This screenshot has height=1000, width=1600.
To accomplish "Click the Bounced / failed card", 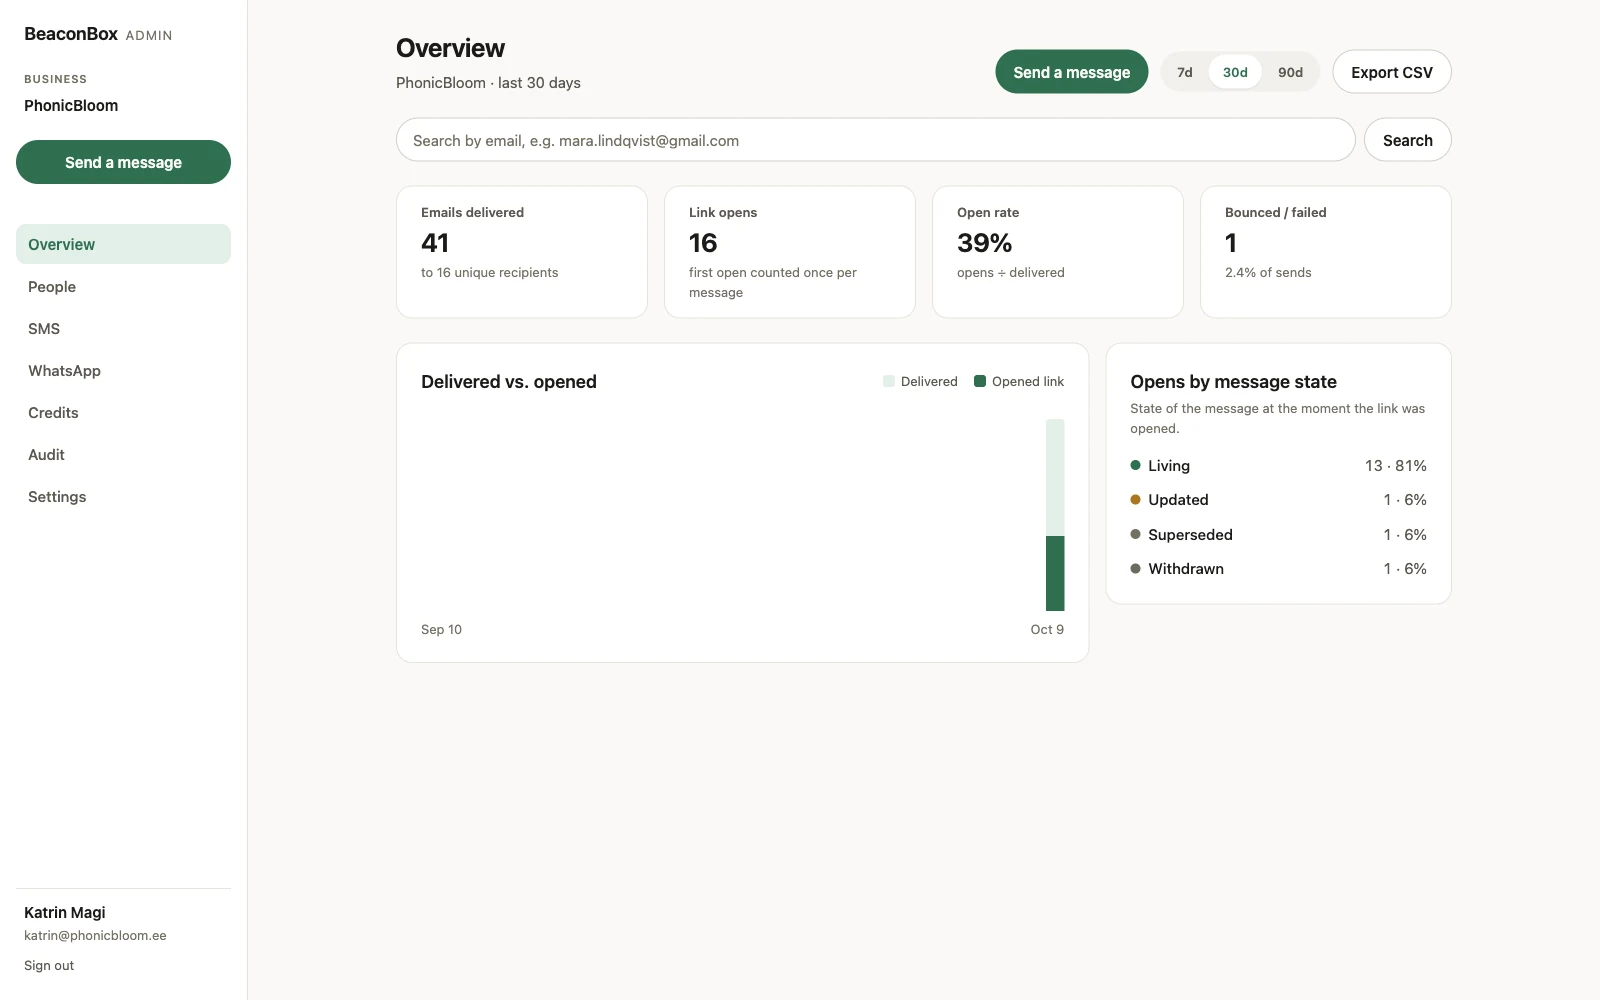I will (x=1326, y=252).
